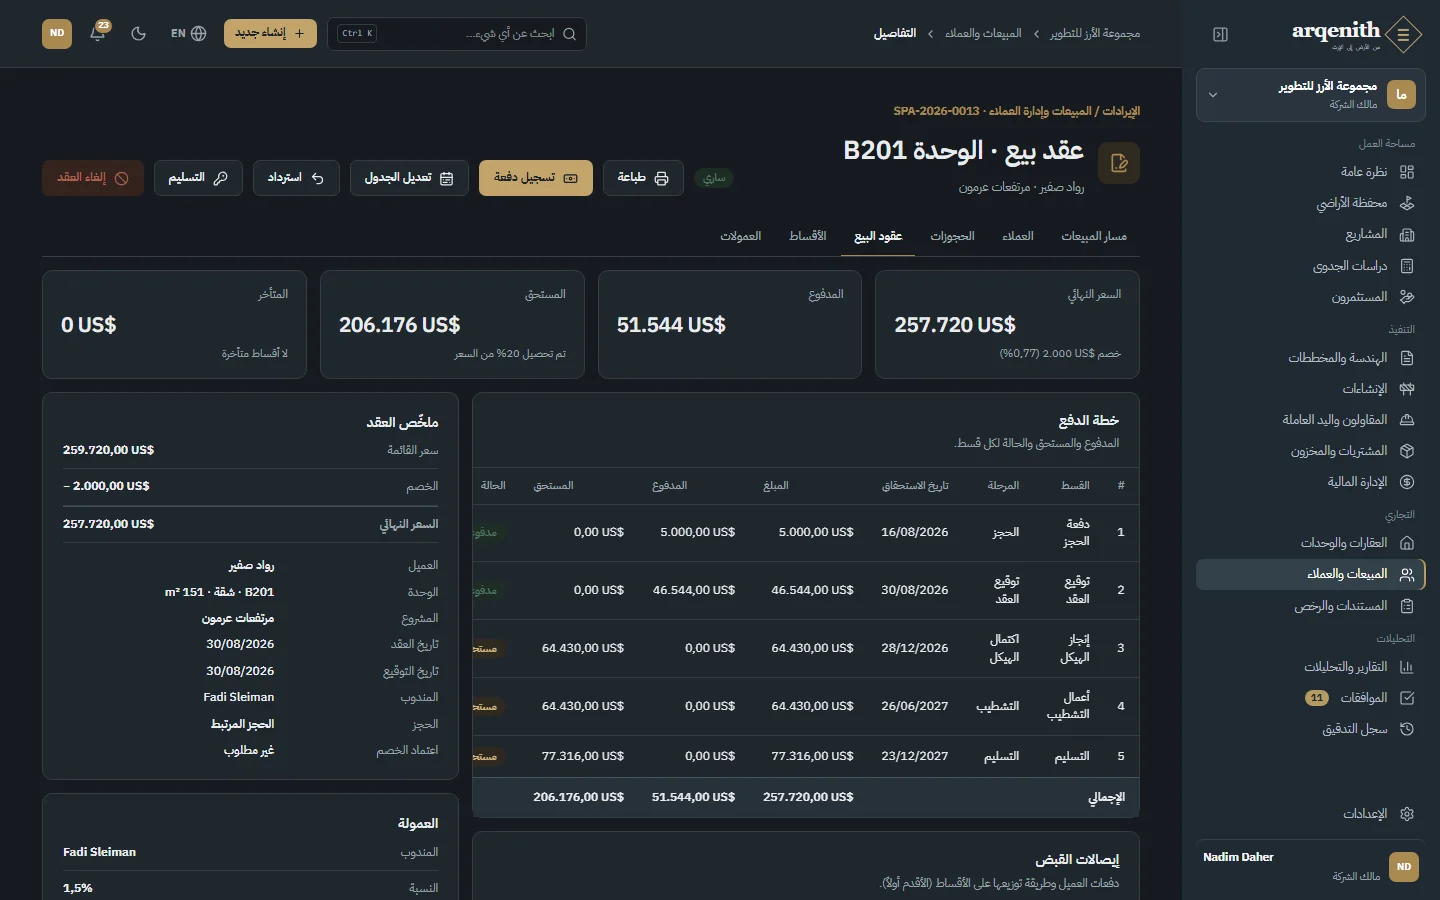Image resolution: width=1440 pixels, height=900 pixels.
Task: Click due date 16/08/2026 in row 1
Action: coord(914,532)
